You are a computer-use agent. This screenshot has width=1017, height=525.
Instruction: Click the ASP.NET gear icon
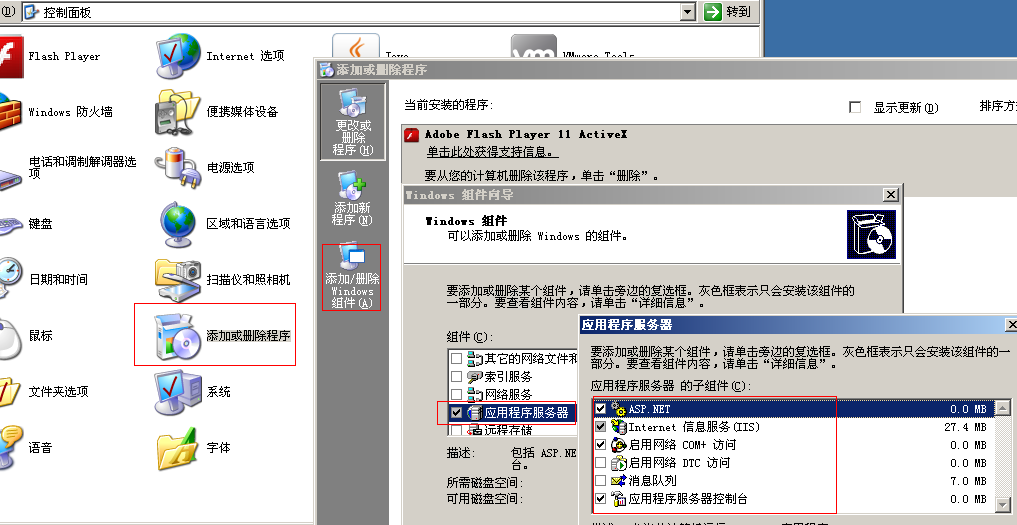(618, 409)
